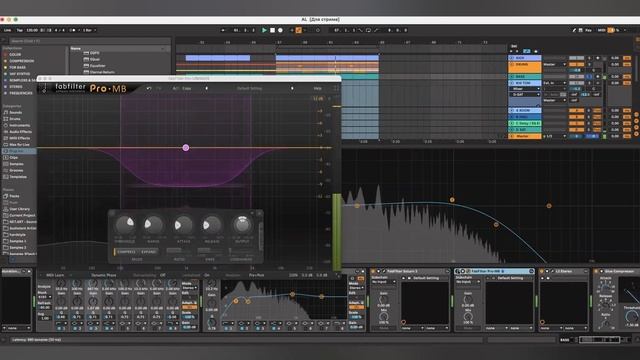Toggle MIDI map mode button
The height and width of the screenshot is (360, 640).
(601, 30)
